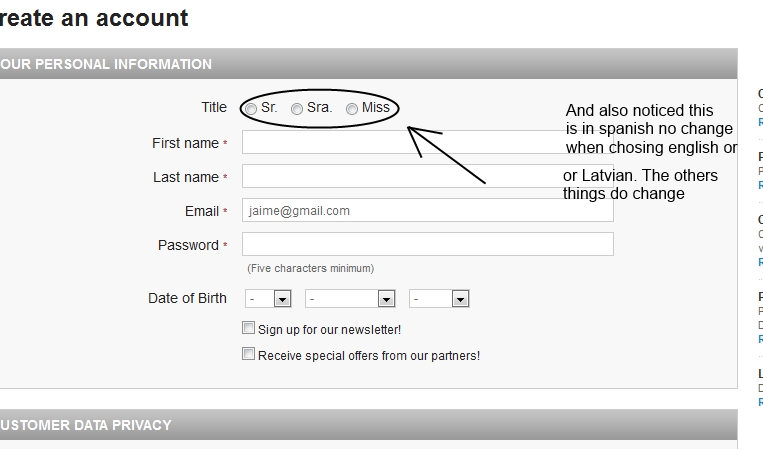The width and height of the screenshot is (763, 449).
Task: Open the birth year dropdown
Action: pos(439,299)
